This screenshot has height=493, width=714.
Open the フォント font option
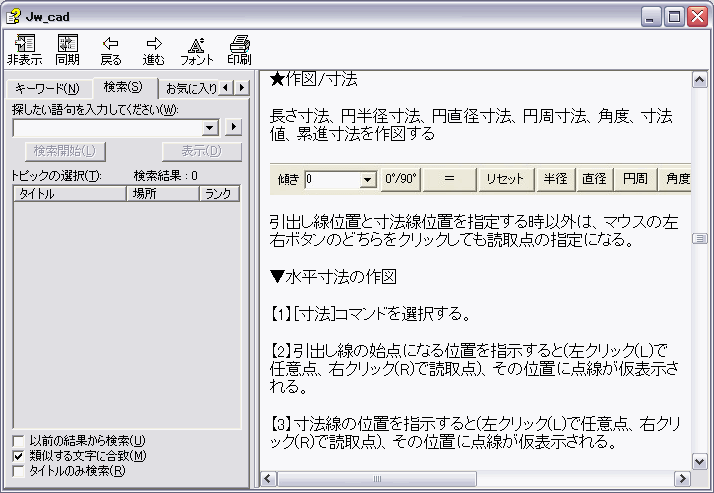pos(196,51)
